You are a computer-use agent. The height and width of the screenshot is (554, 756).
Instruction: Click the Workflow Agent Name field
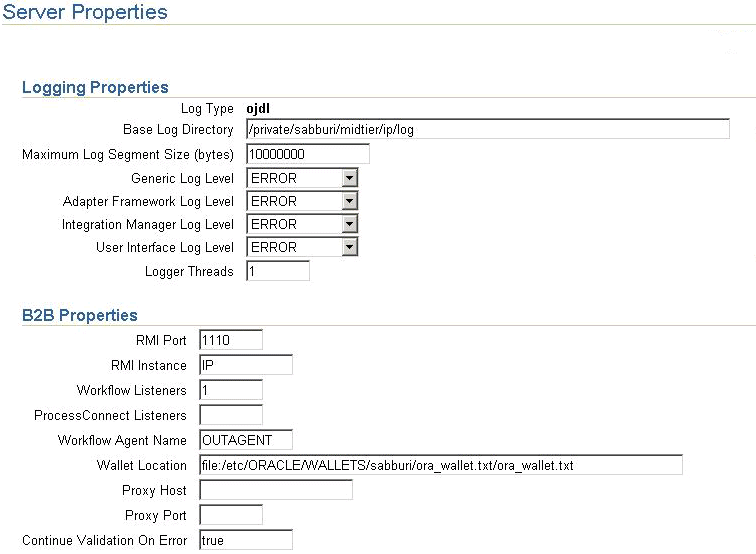pos(246,440)
